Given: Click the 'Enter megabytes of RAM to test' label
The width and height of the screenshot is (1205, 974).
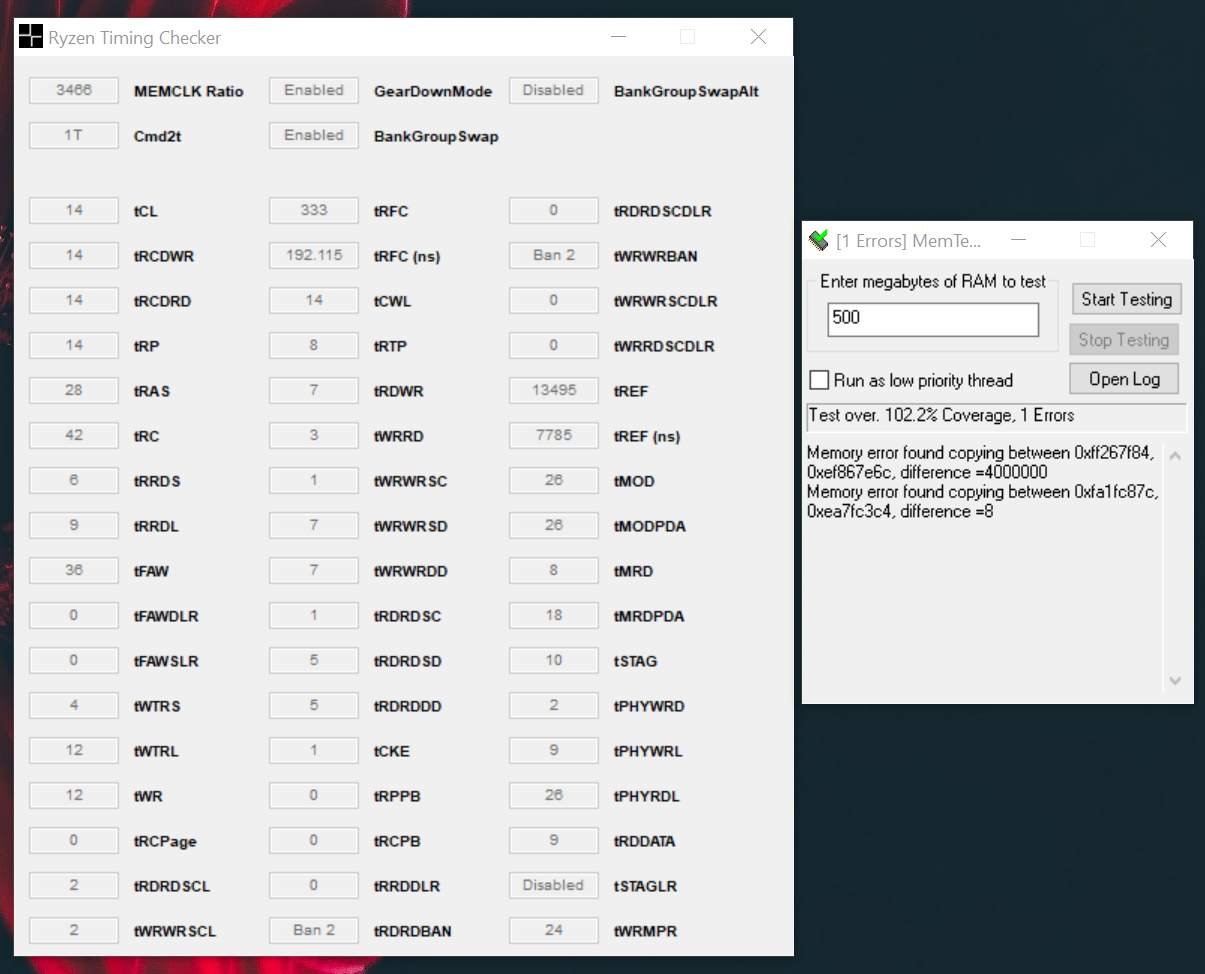Looking at the screenshot, I should pos(933,282).
